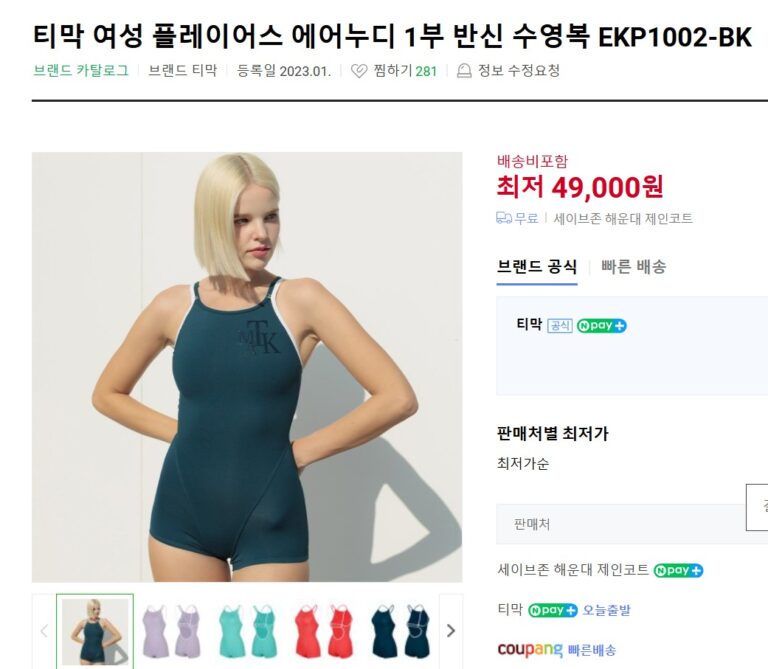Screen dimensions: 768x669
Task: Click the free delivery truck icon
Action: (504, 218)
